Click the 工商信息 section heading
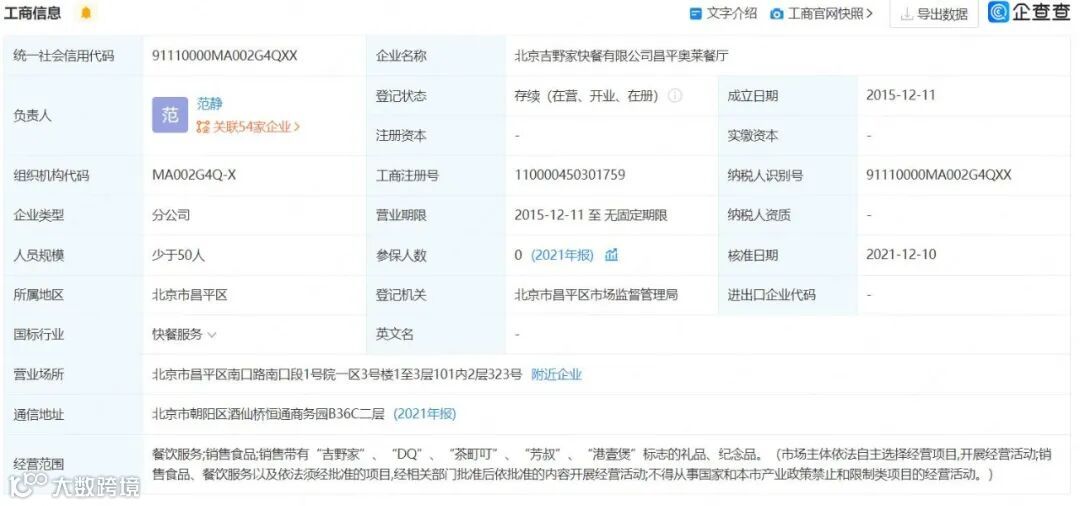Screen dimensions: 1080x506 pos(32,13)
